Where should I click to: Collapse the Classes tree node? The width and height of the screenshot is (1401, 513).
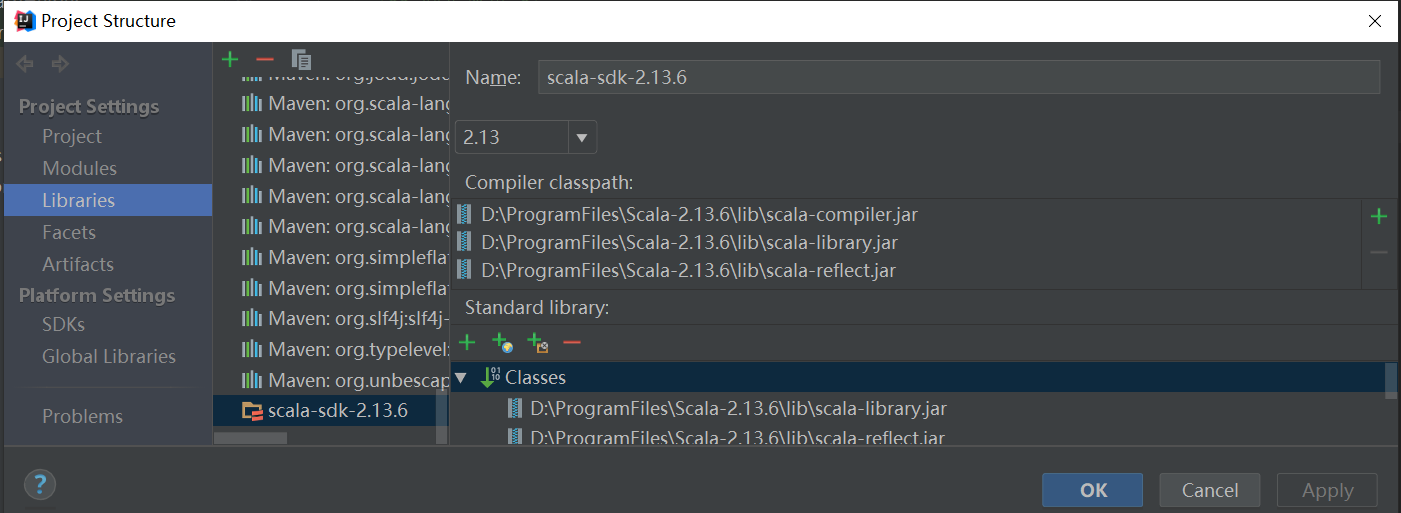(461, 377)
